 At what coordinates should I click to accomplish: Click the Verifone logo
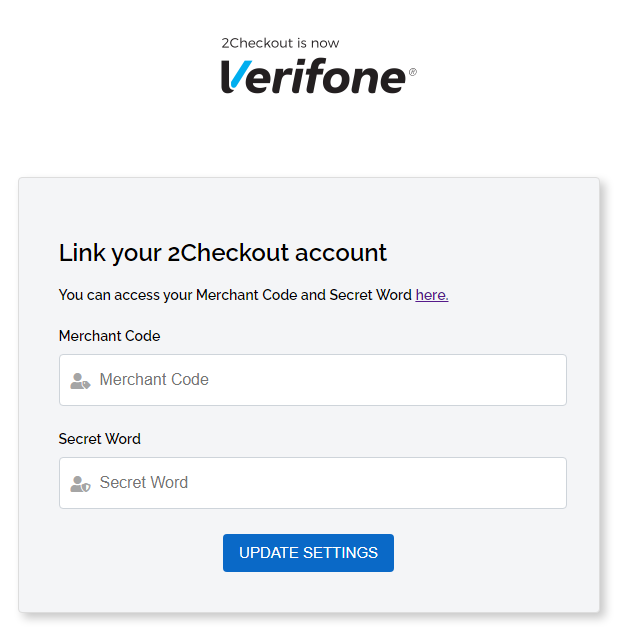point(318,76)
